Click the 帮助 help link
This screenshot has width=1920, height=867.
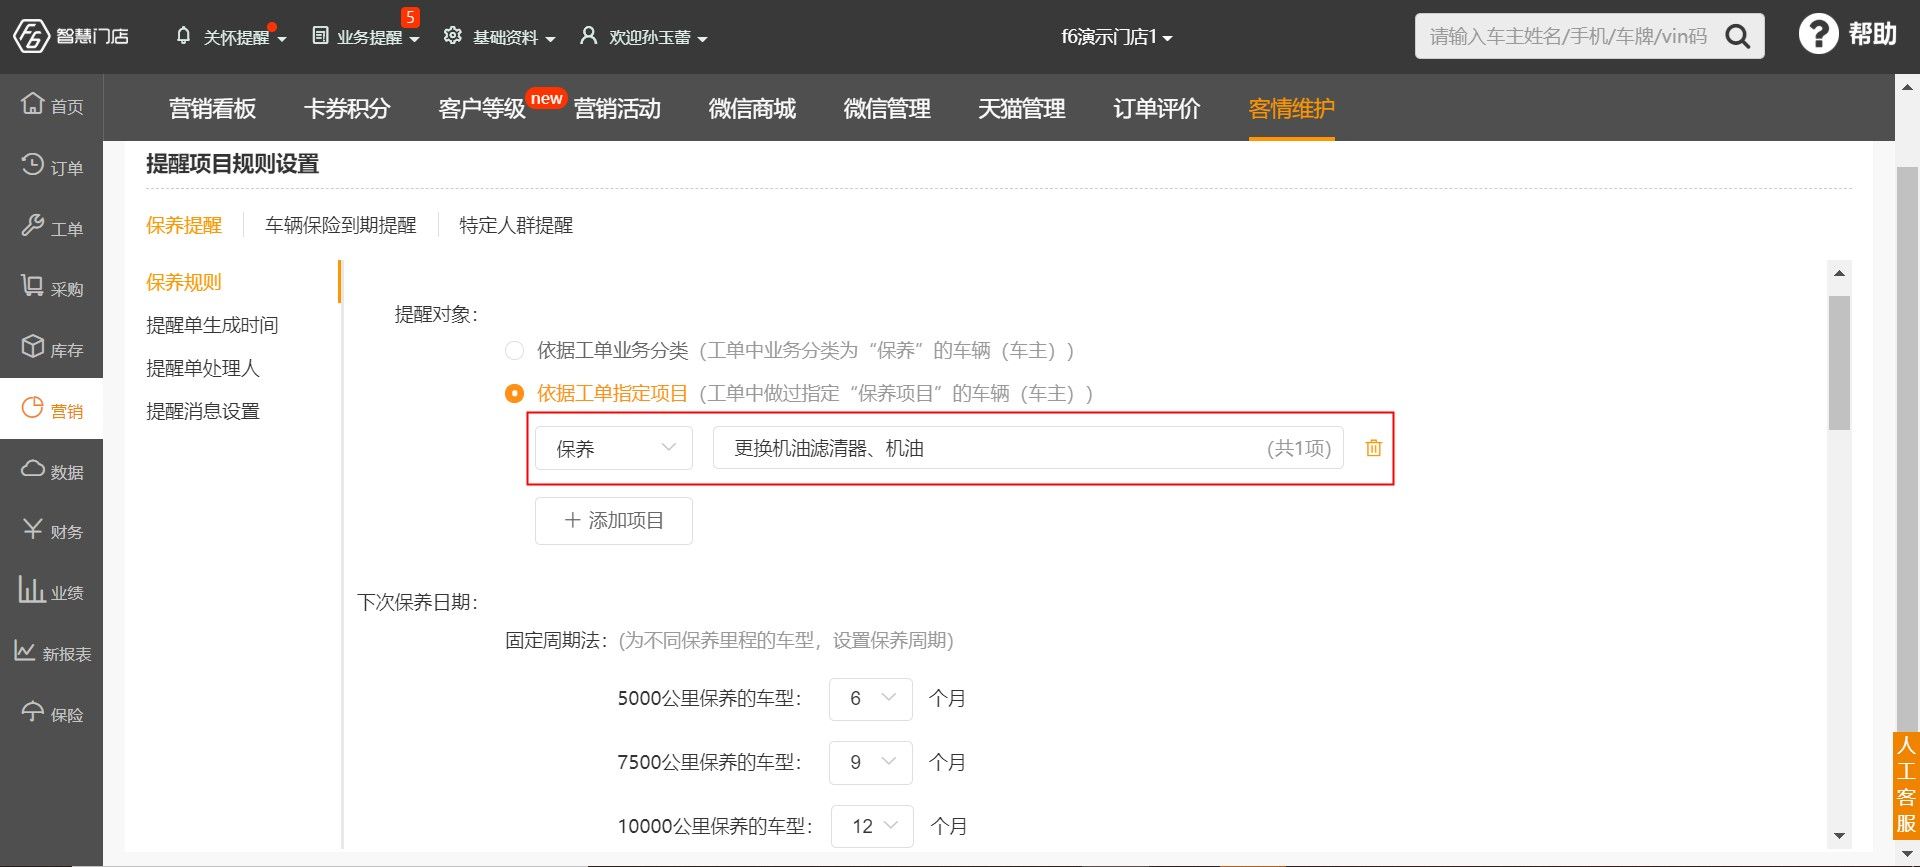(x=1872, y=34)
